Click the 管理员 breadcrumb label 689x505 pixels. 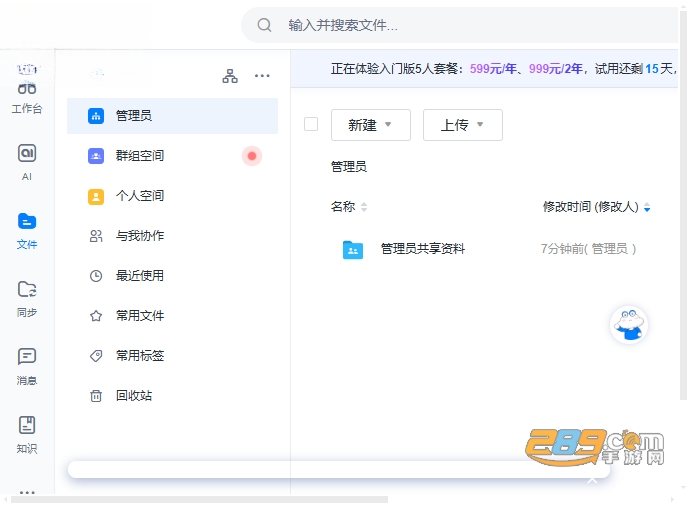tap(348, 167)
